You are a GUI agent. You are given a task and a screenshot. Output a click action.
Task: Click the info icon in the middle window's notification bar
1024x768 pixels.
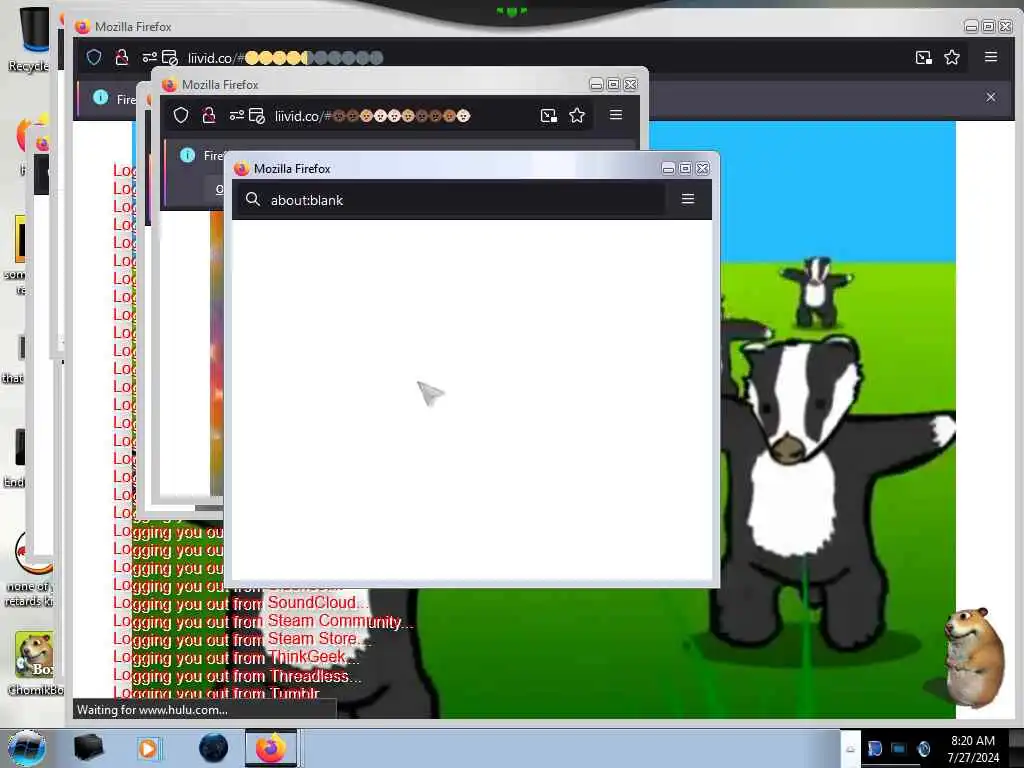[187, 155]
